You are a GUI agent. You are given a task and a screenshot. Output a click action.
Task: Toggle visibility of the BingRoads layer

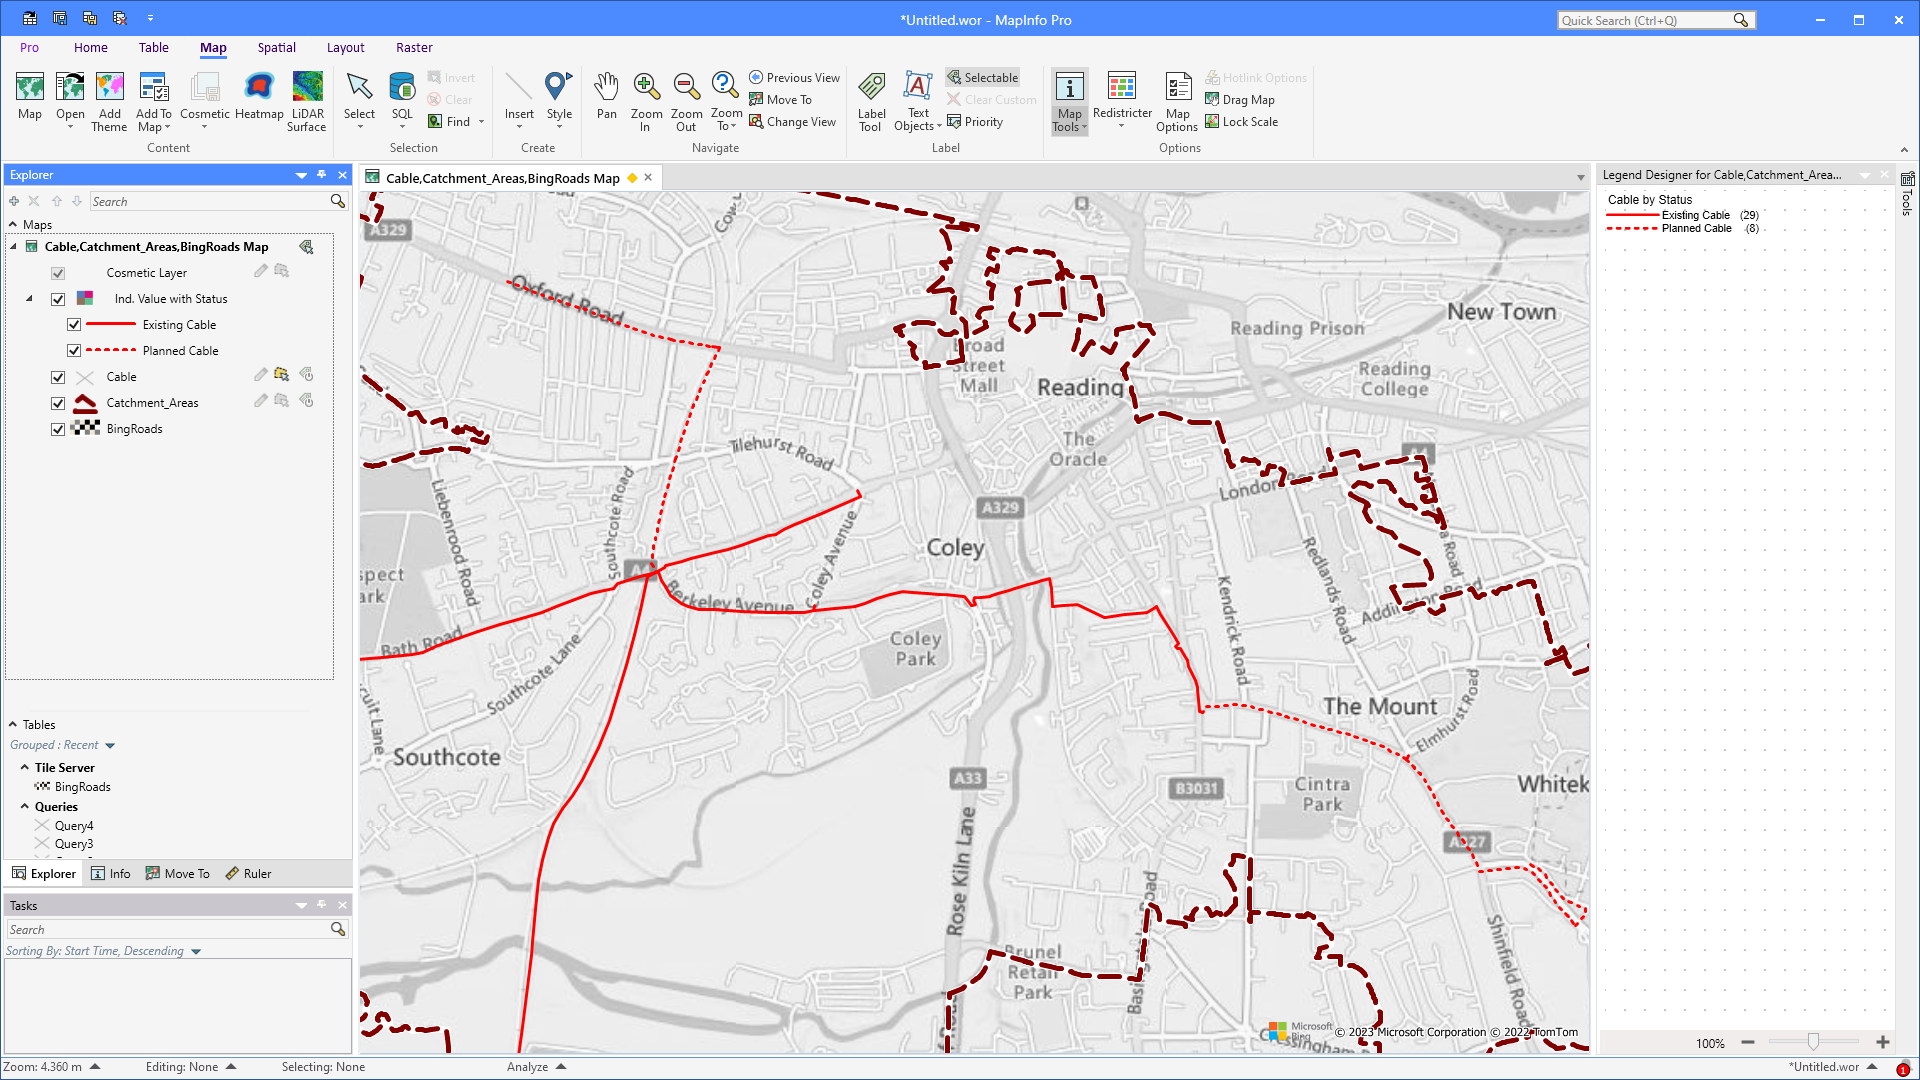[58, 429]
